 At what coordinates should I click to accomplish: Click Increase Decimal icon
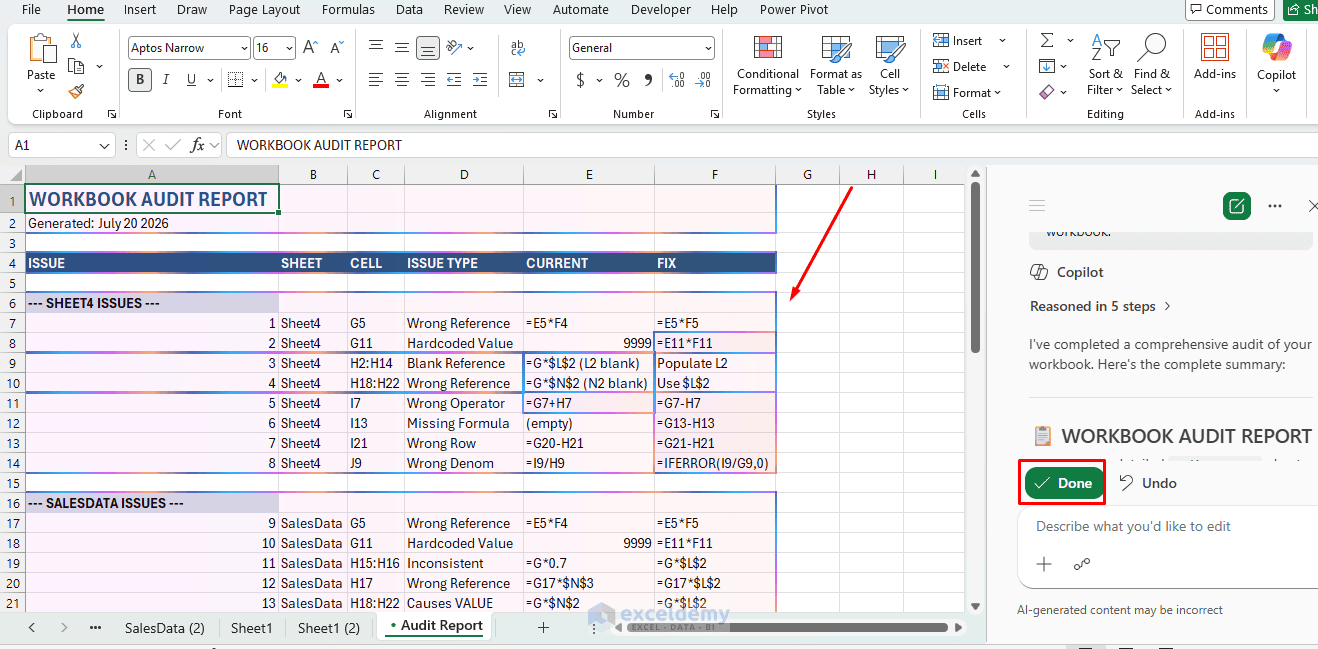point(676,80)
